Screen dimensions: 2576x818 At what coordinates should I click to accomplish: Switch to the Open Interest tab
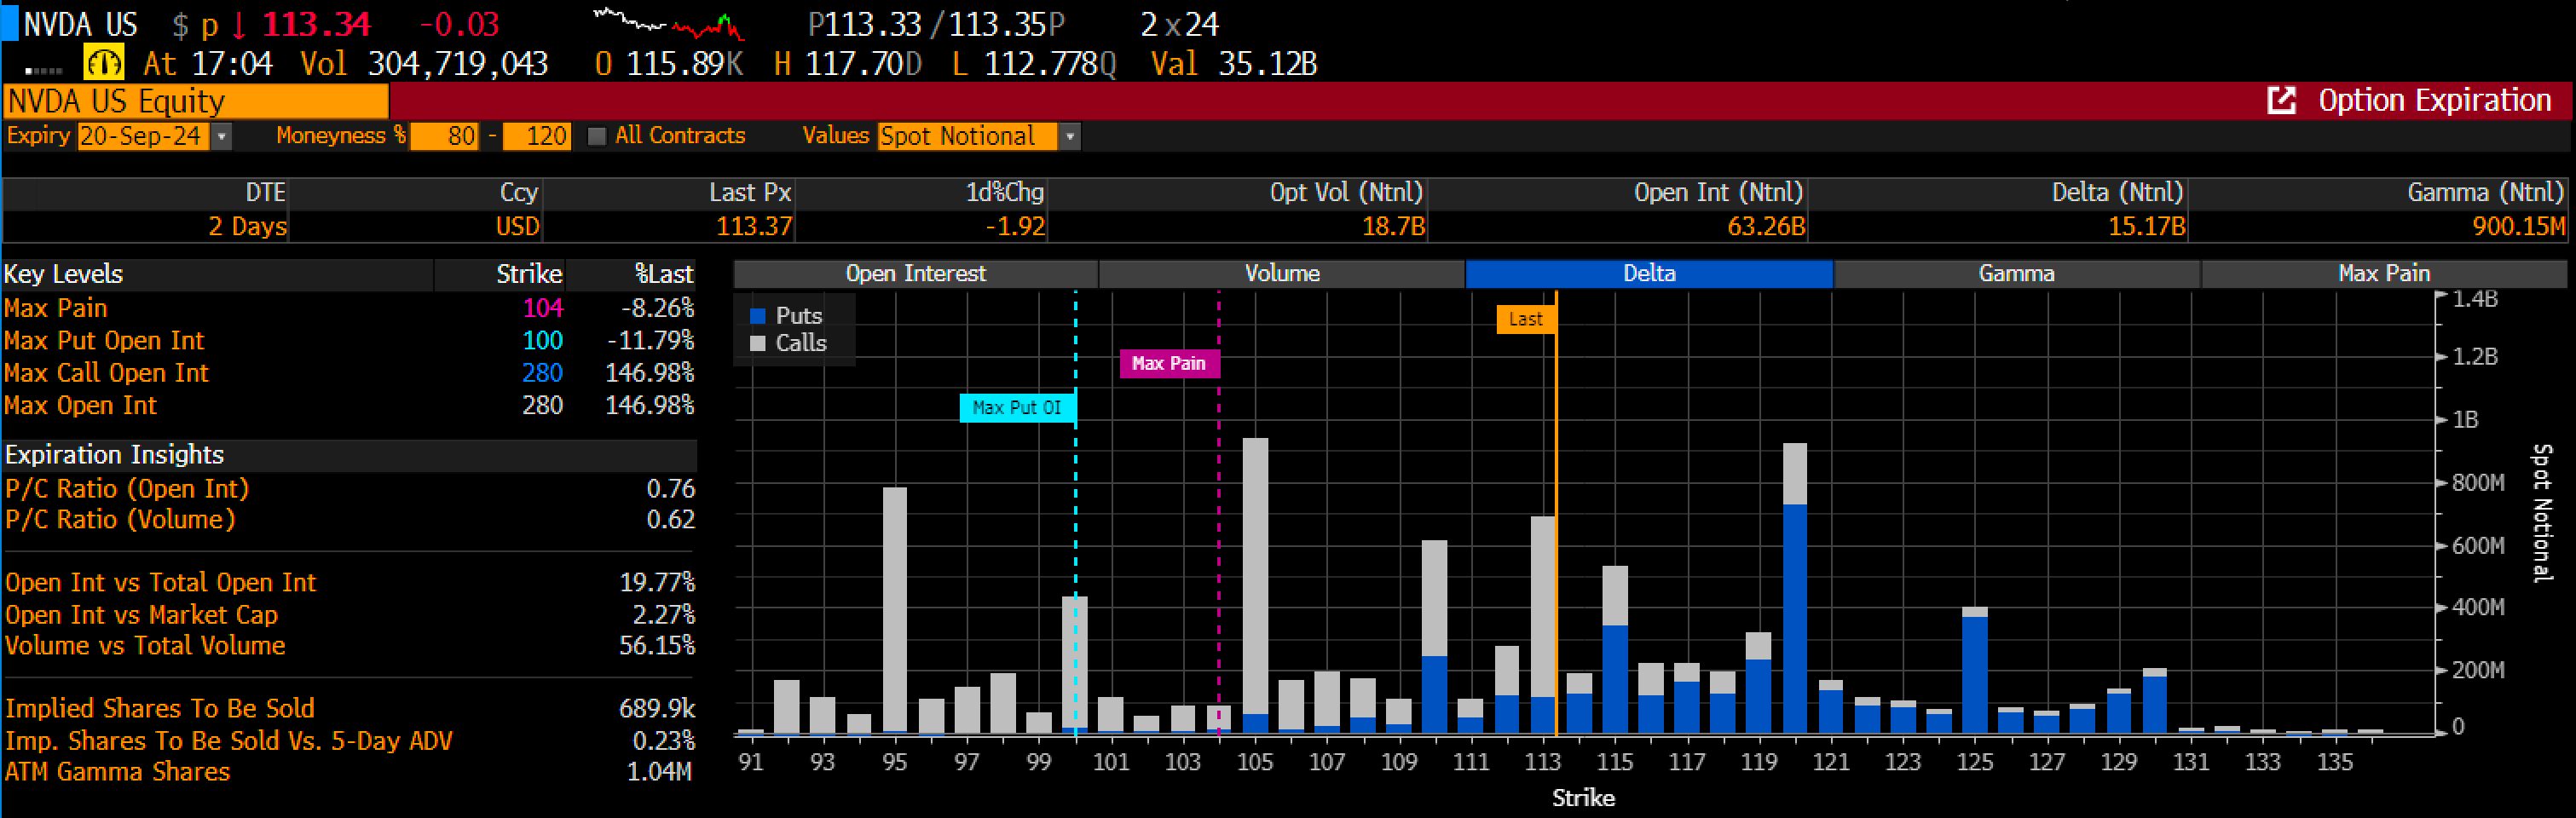[x=915, y=273]
